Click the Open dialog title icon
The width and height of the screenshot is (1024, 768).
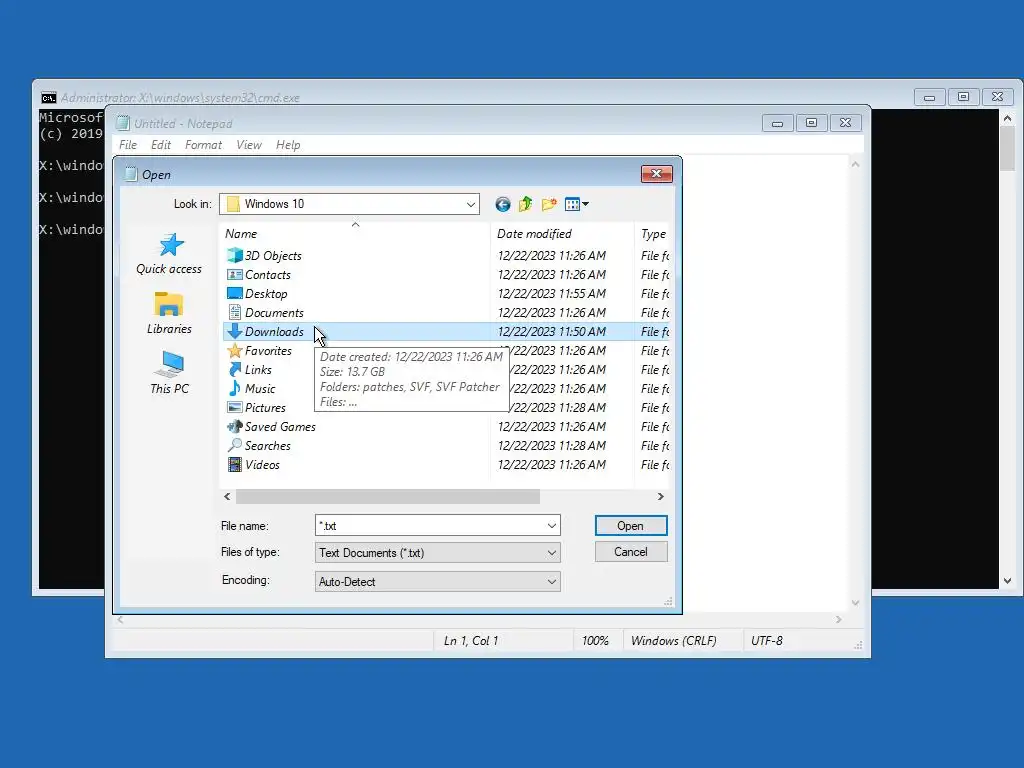tap(131, 174)
